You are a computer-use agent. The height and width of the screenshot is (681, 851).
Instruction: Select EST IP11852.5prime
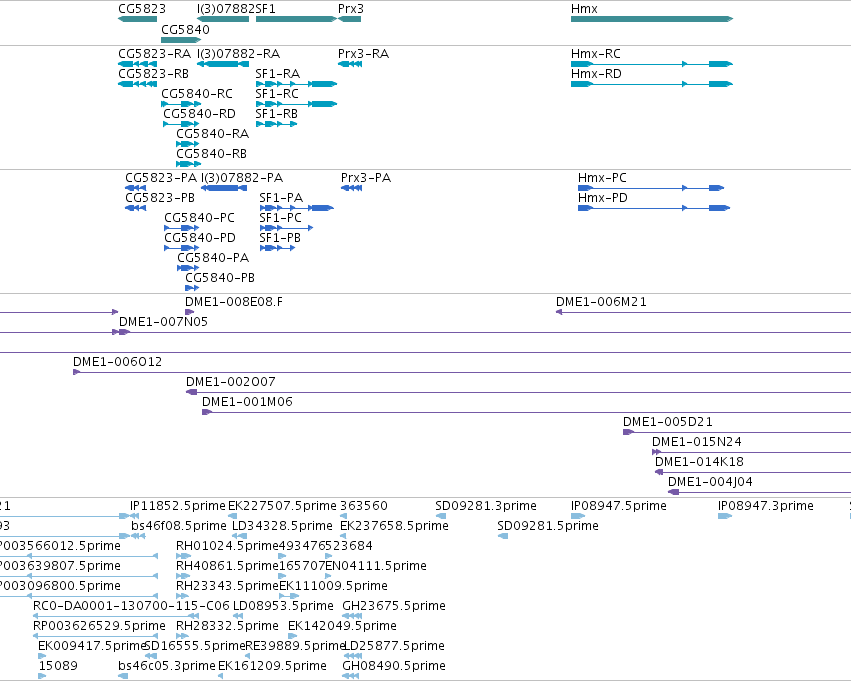pyautogui.click(x=135, y=517)
